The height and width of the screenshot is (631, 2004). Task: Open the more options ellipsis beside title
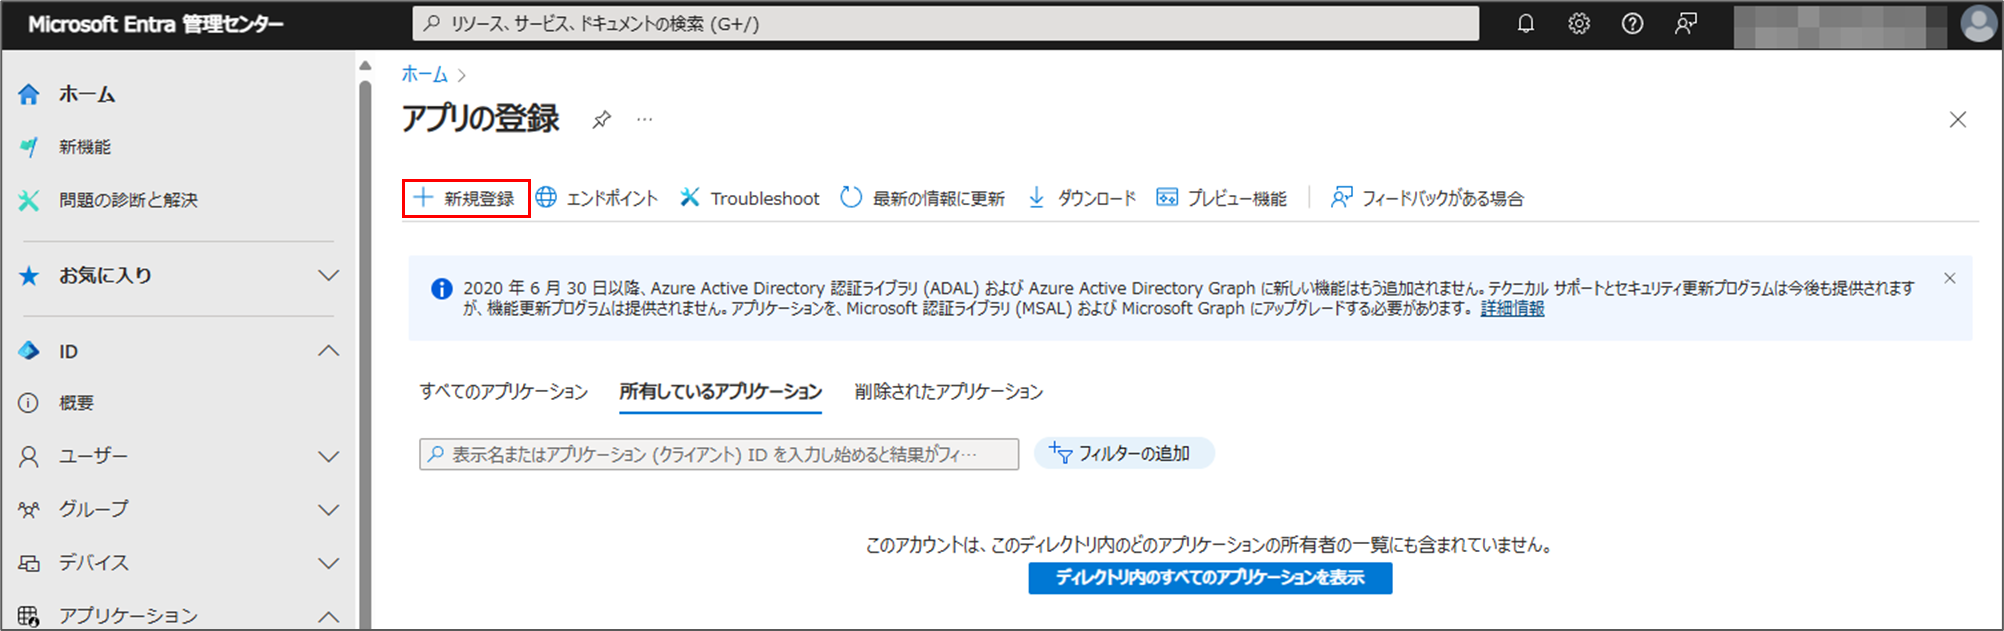point(645,119)
